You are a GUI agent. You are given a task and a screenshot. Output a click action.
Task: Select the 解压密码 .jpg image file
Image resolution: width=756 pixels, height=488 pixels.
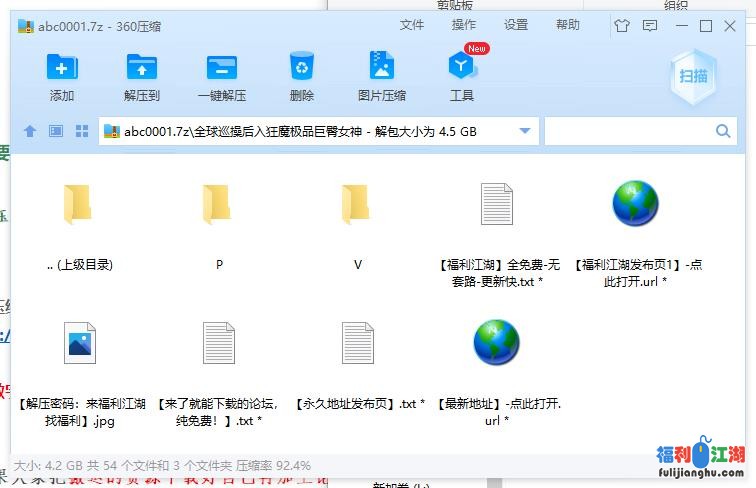pos(79,343)
